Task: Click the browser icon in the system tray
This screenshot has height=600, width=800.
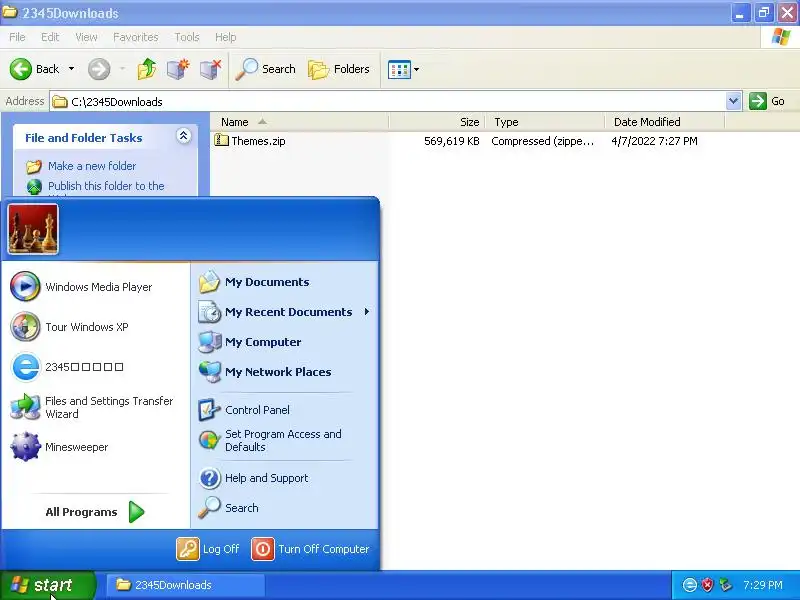Action: (x=689, y=585)
